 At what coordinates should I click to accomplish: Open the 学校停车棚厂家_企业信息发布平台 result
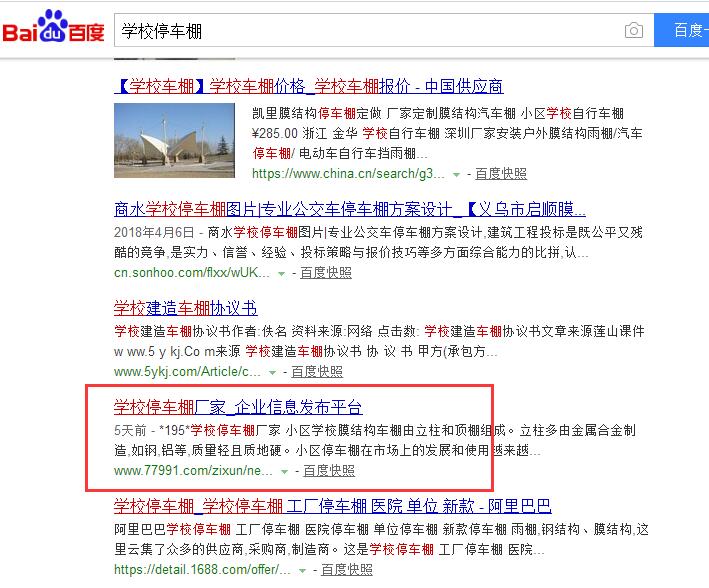[x=238, y=407]
